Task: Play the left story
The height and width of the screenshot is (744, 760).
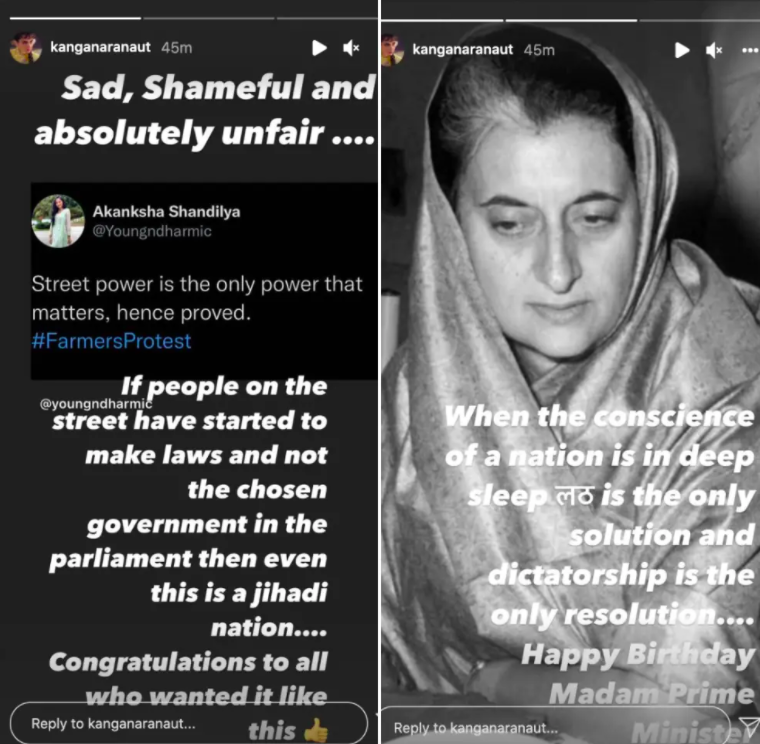Action: point(319,48)
